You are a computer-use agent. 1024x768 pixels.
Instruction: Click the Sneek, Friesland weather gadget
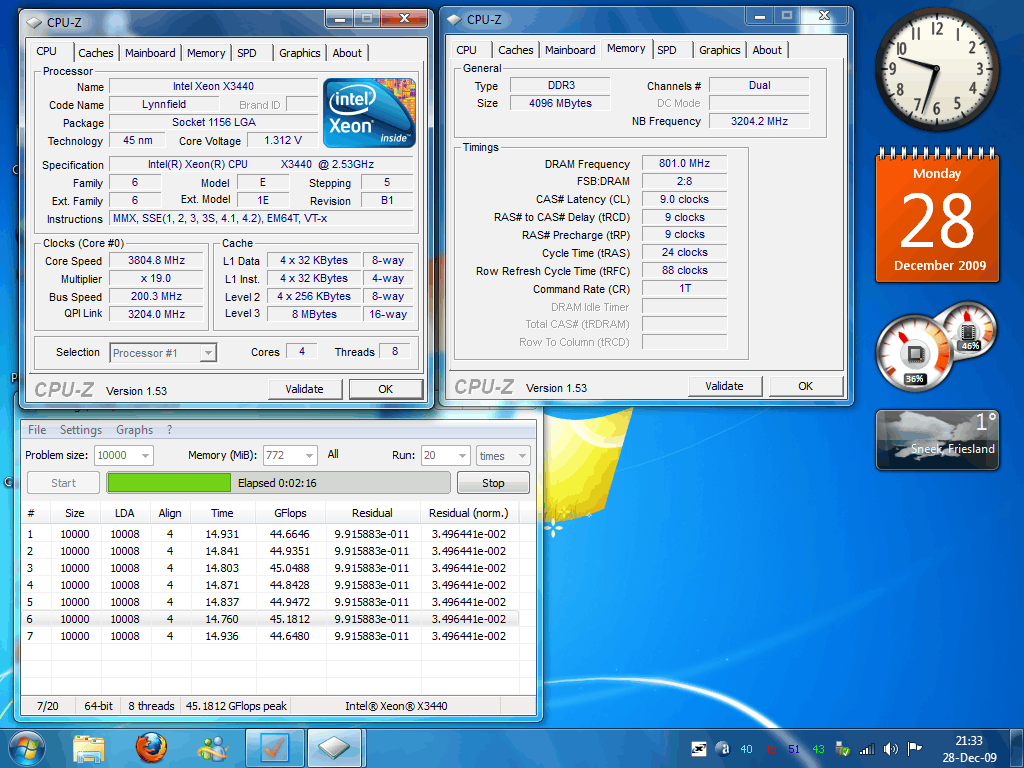(937, 440)
